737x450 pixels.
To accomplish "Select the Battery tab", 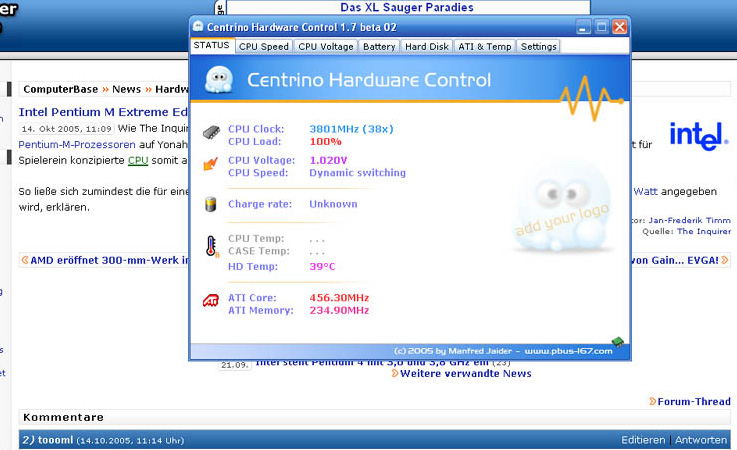I will tap(379, 47).
